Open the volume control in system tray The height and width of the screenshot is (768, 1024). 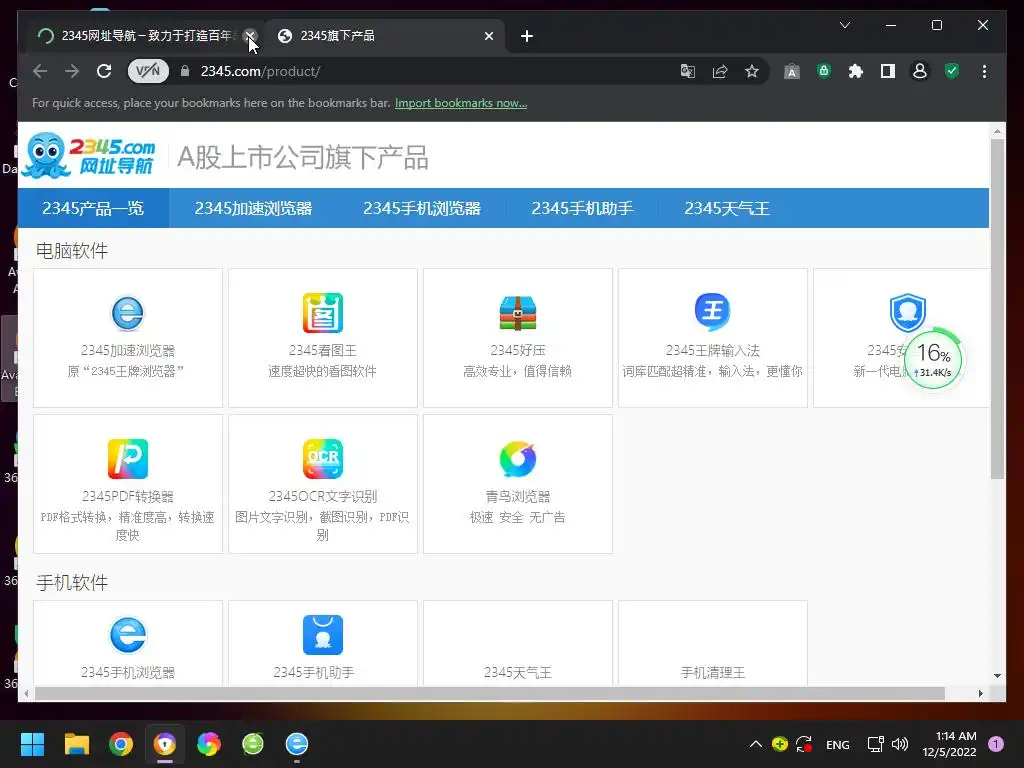pyautogui.click(x=900, y=744)
